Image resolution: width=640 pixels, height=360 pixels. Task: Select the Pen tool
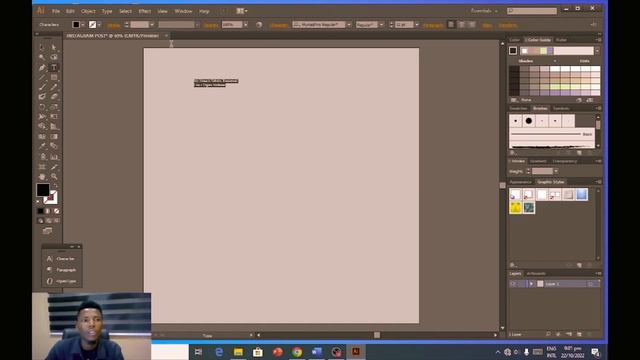tap(42, 67)
